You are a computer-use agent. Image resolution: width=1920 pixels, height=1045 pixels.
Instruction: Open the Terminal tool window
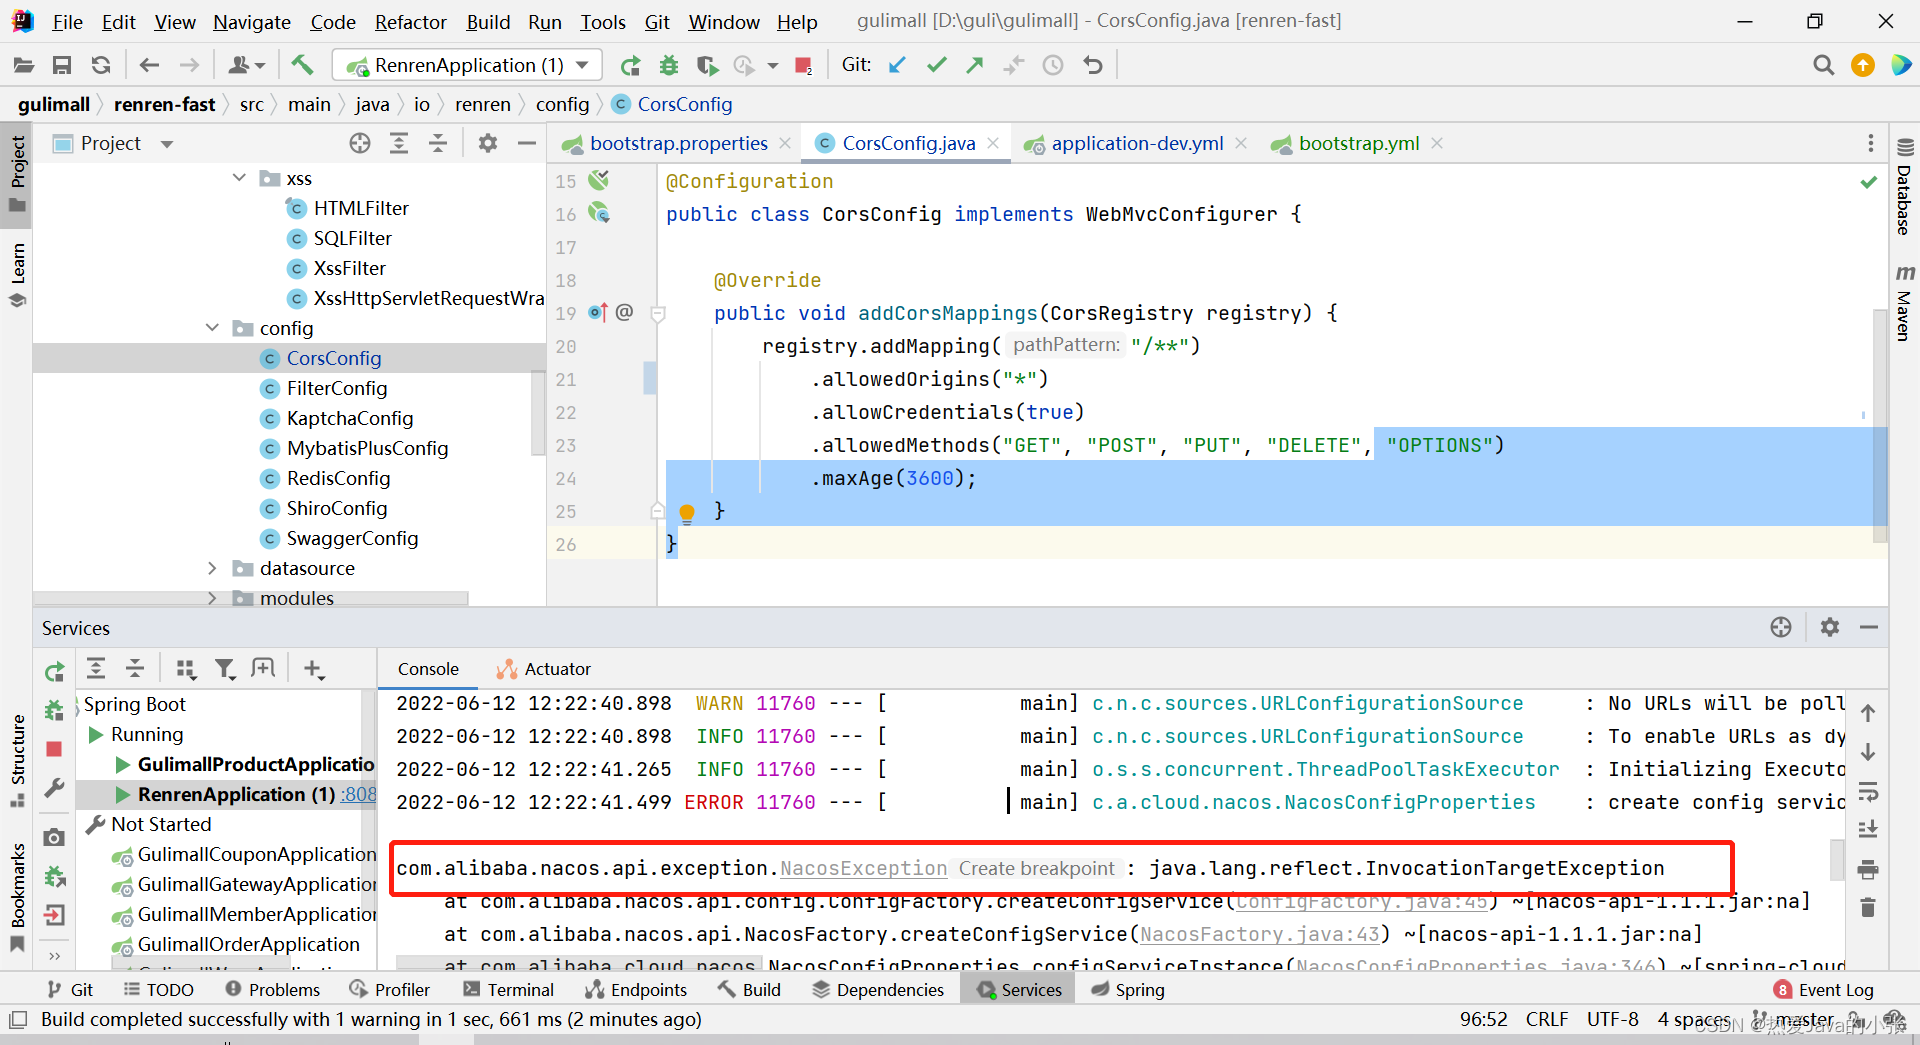tap(508, 990)
